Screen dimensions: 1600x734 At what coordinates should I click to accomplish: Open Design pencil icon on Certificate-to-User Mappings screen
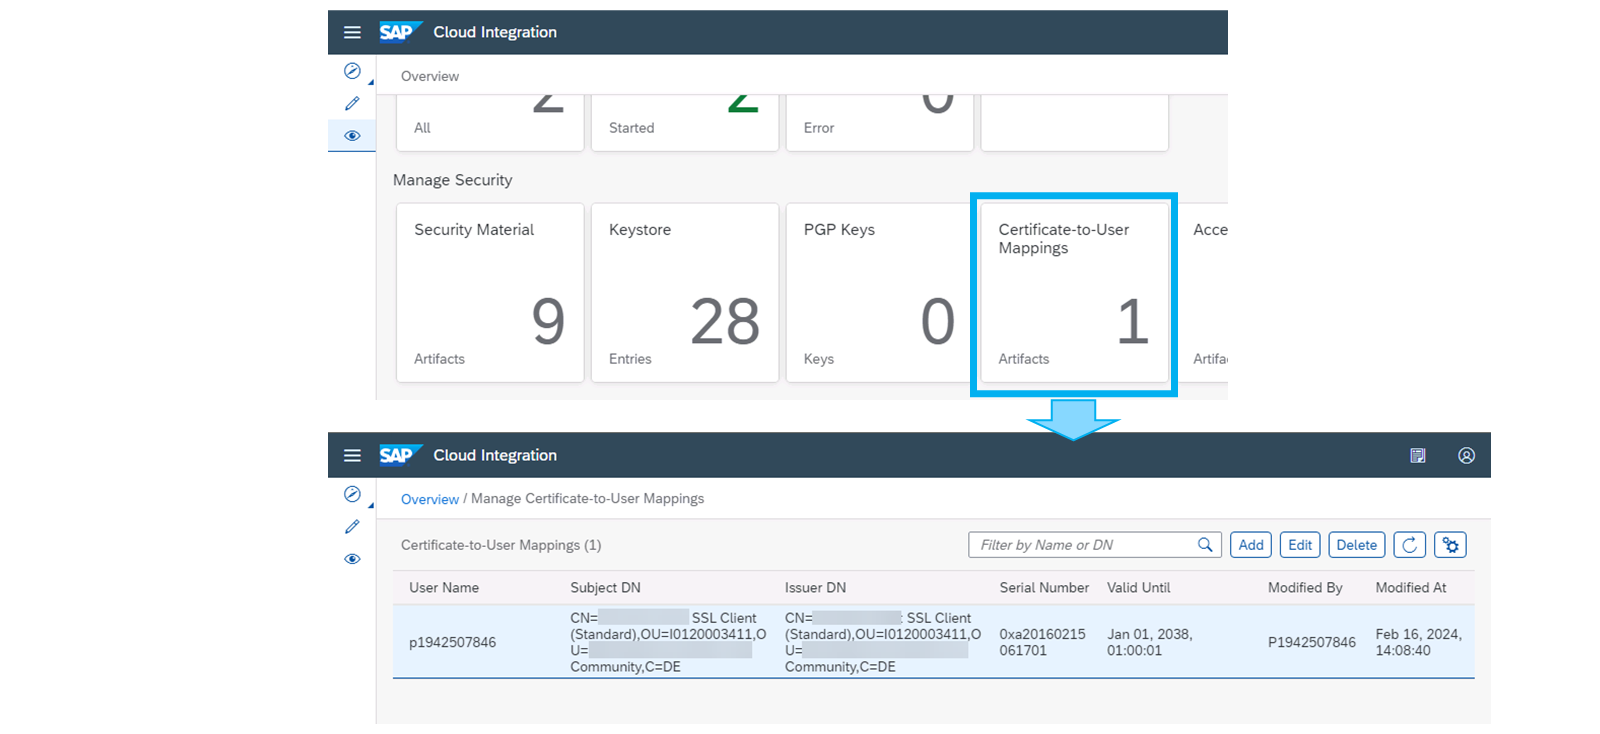tap(352, 526)
